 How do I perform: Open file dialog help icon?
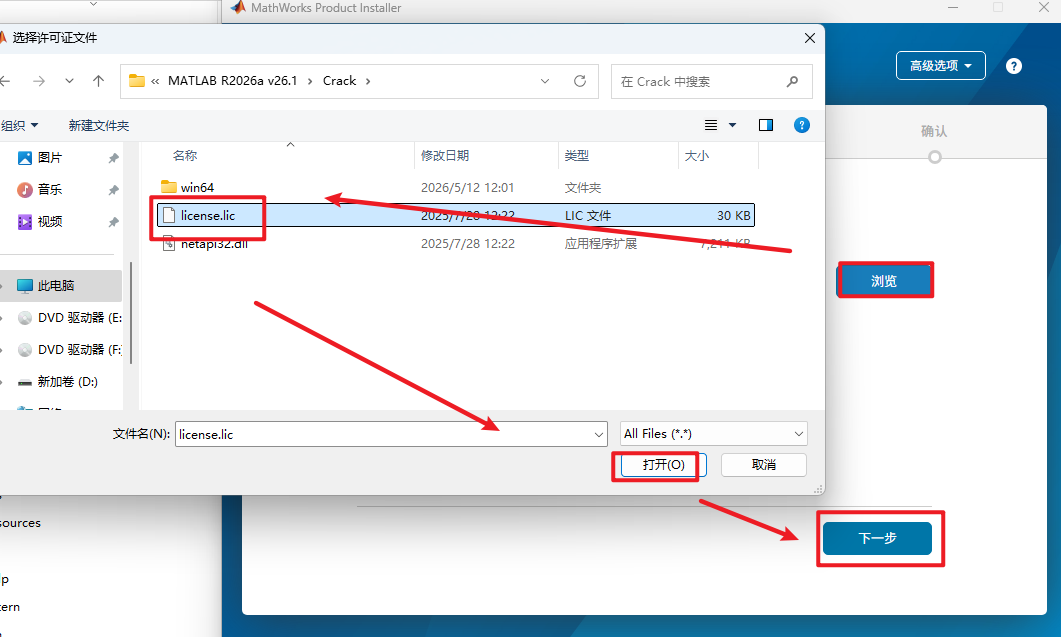802,125
